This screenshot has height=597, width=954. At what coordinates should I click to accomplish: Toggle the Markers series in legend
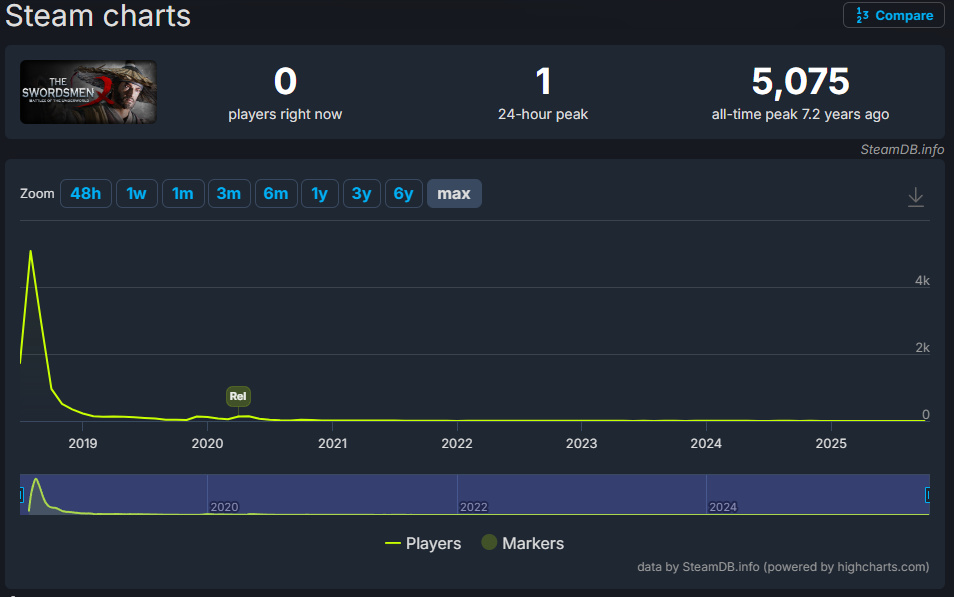(x=523, y=543)
